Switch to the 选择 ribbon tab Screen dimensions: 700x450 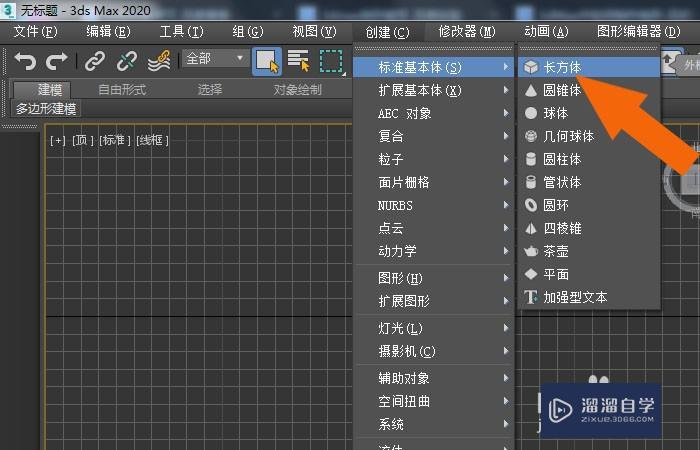[209, 90]
